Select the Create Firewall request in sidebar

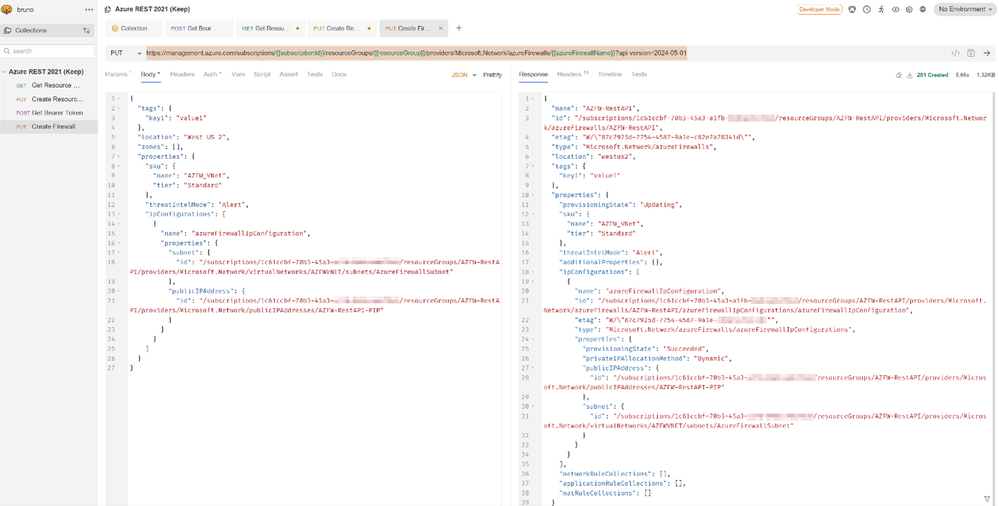click(x=49, y=127)
